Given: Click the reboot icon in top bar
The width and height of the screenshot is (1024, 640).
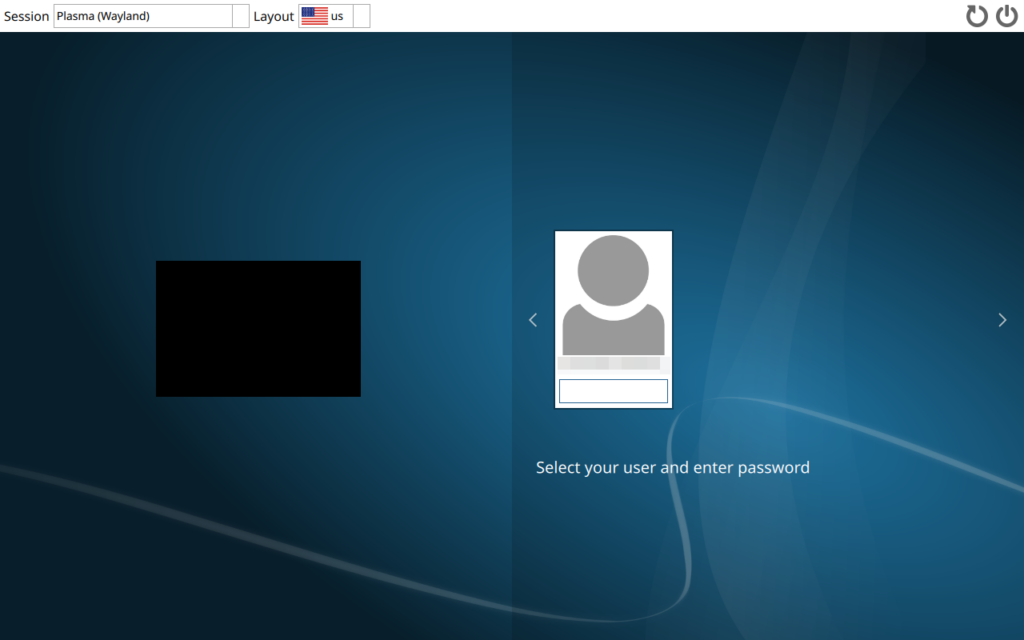Looking at the screenshot, I should (976, 16).
